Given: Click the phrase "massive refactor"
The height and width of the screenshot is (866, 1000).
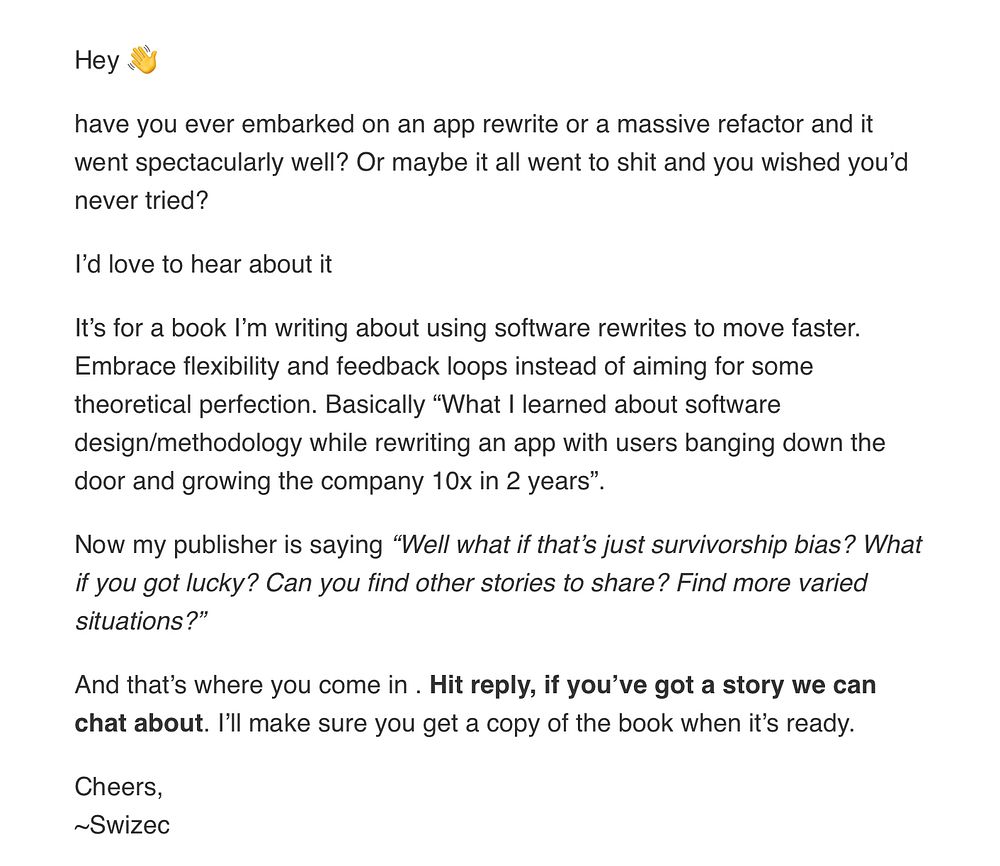Looking at the screenshot, I should 711,125.
